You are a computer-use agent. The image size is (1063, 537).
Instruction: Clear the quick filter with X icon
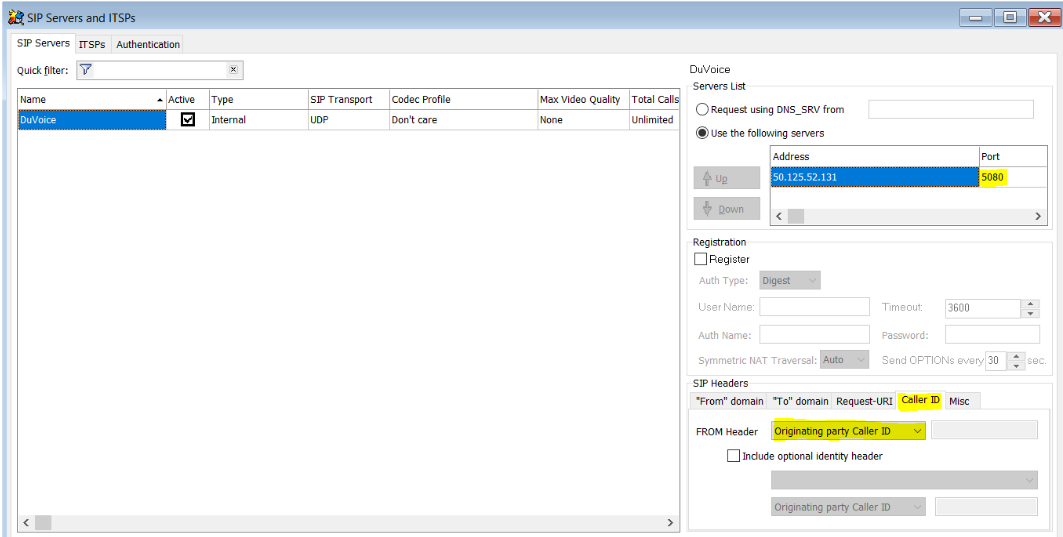tap(233, 70)
